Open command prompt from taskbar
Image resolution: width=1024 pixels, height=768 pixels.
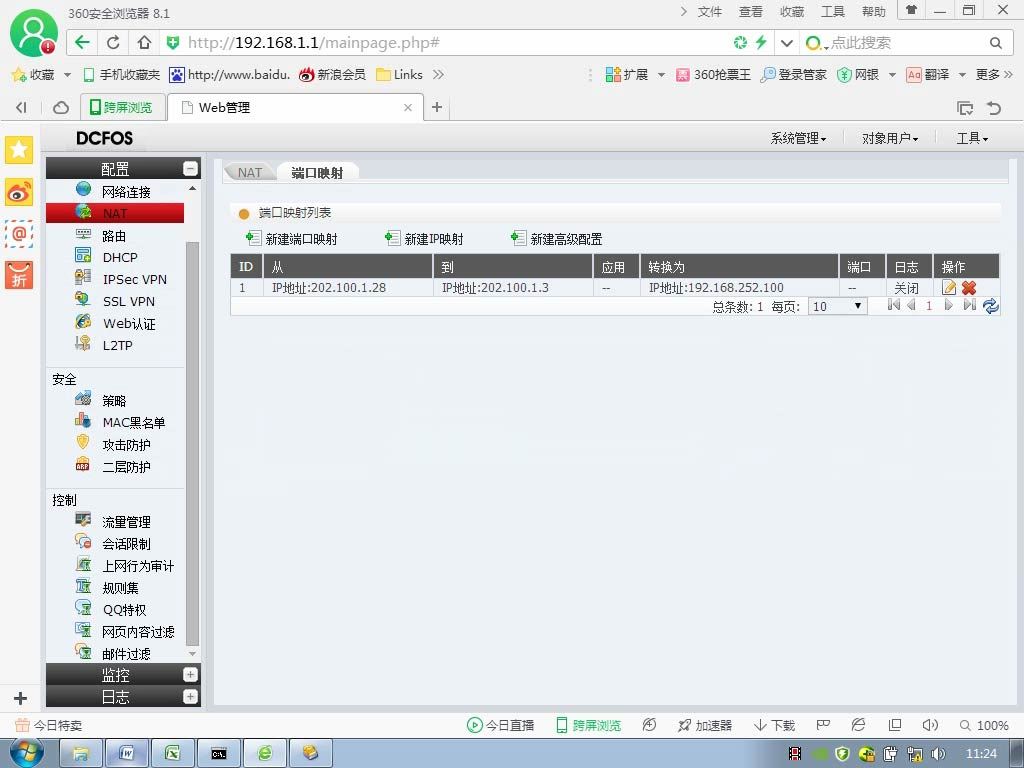pos(218,753)
